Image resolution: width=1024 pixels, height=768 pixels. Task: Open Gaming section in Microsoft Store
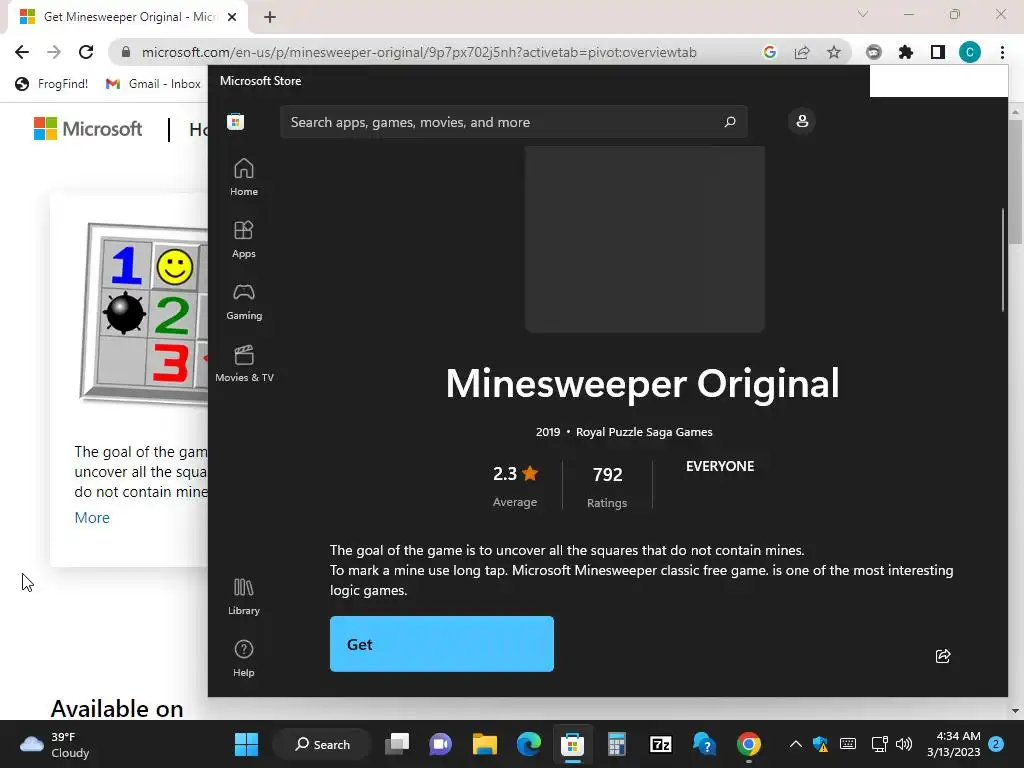click(244, 301)
